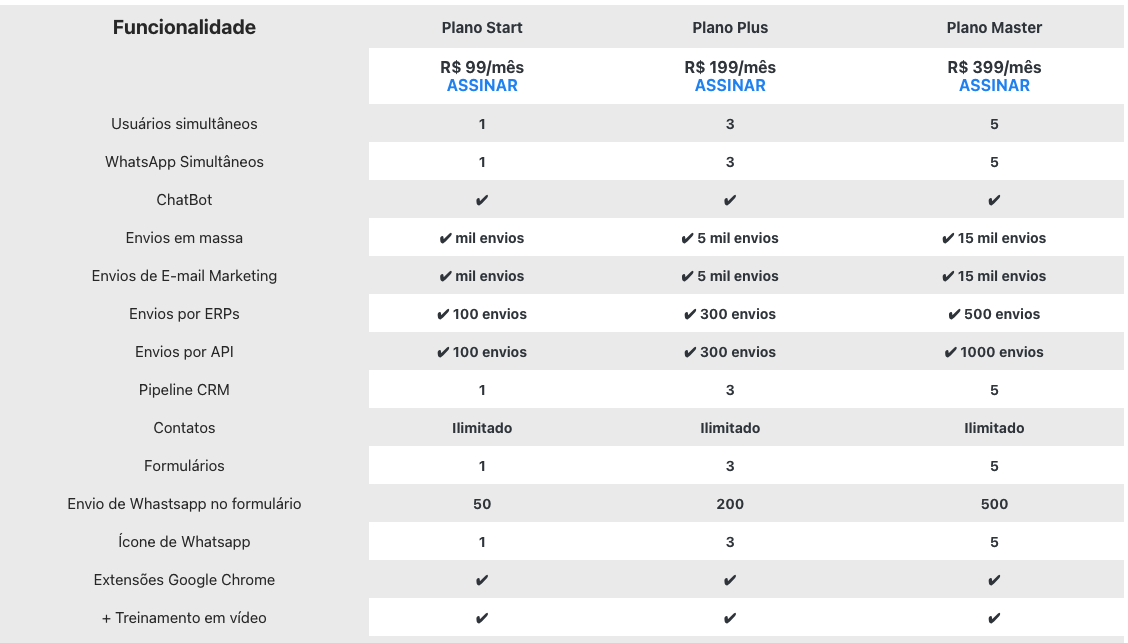Click ASSINAR under Plano Start
Viewport: 1128px width, 643px height.
pyautogui.click(x=482, y=86)
